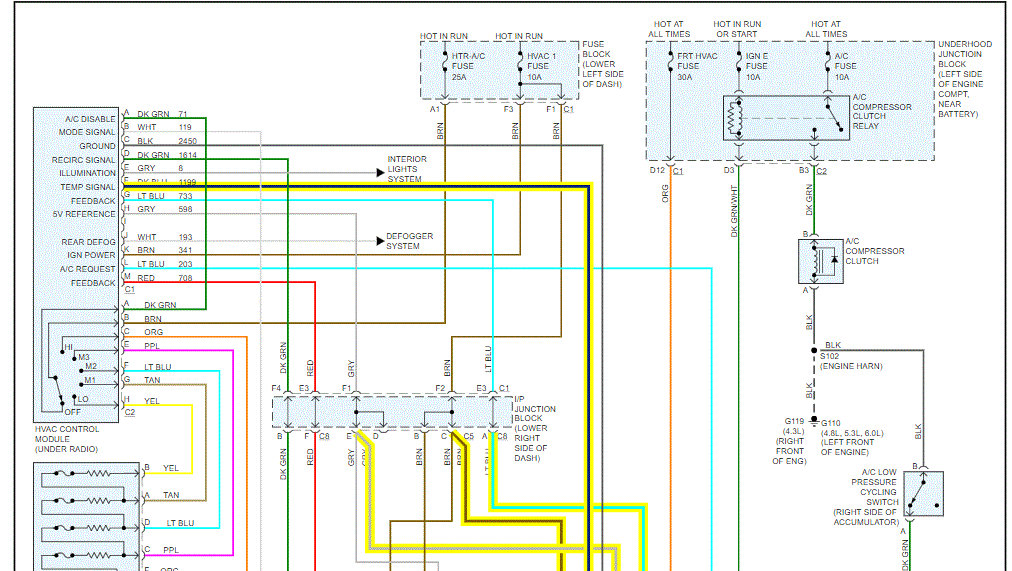Click the ground symbol beside G110
Image resolution: width=1012 pixels, height=571 pixels.
pyautogui.click(x=815, y=420)
